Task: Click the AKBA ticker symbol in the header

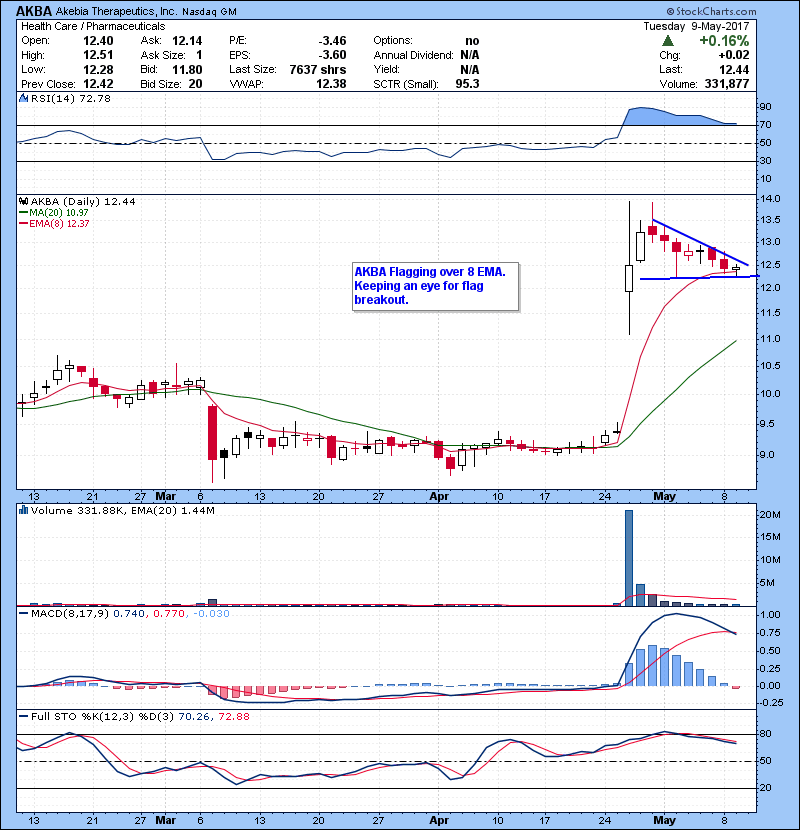Action: [x=34, y=11]
